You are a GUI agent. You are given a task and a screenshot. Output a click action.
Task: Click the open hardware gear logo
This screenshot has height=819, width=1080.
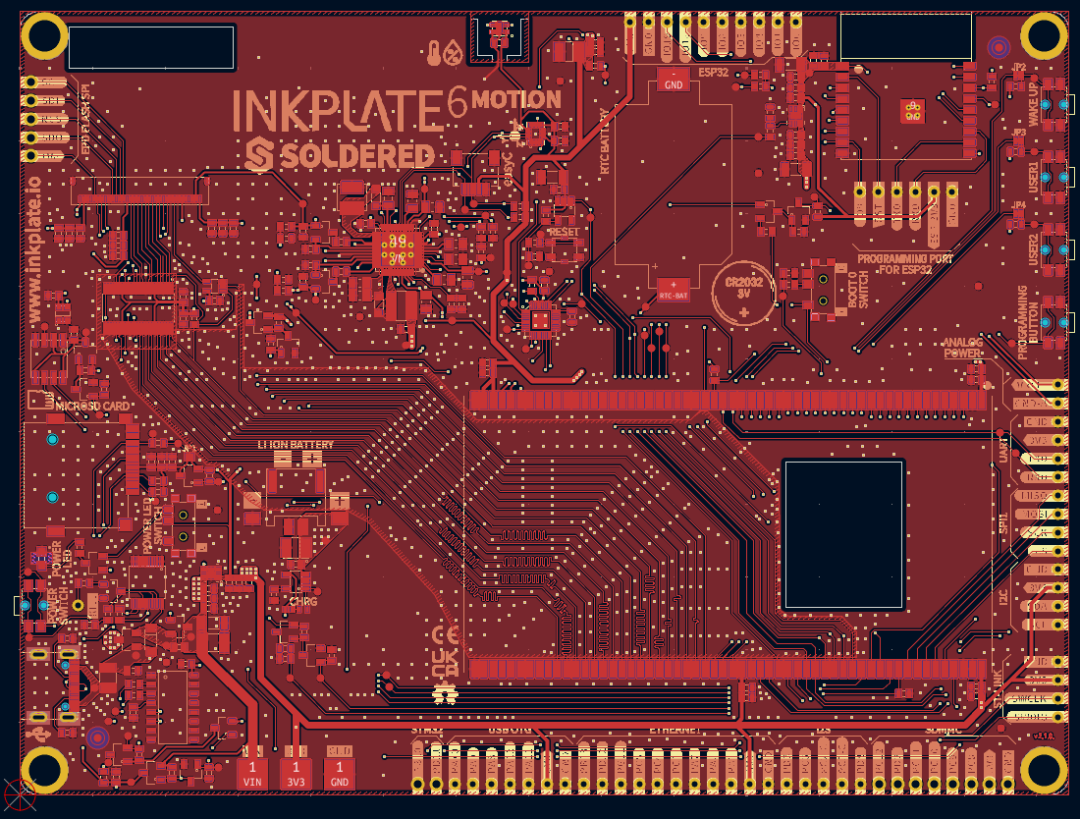(x=445, y=694)
